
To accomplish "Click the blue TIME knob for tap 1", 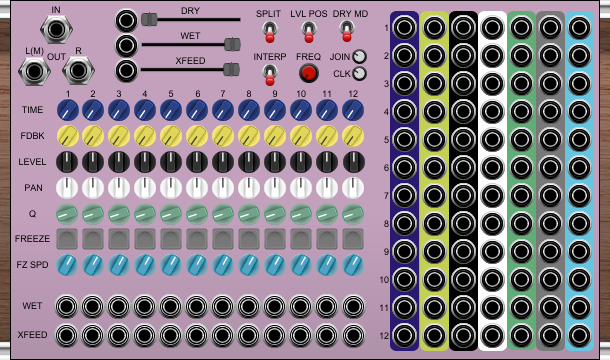I will [68, 110].
